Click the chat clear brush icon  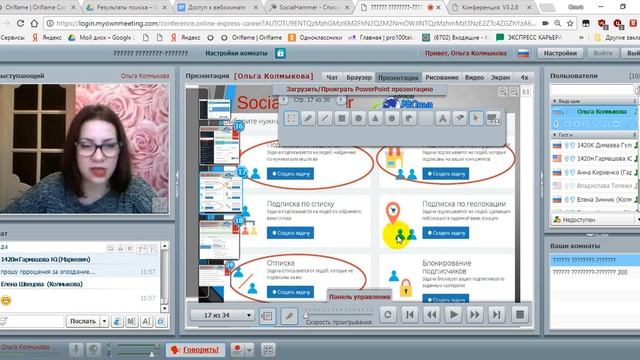pyautogui.click(x=117, y=322)
